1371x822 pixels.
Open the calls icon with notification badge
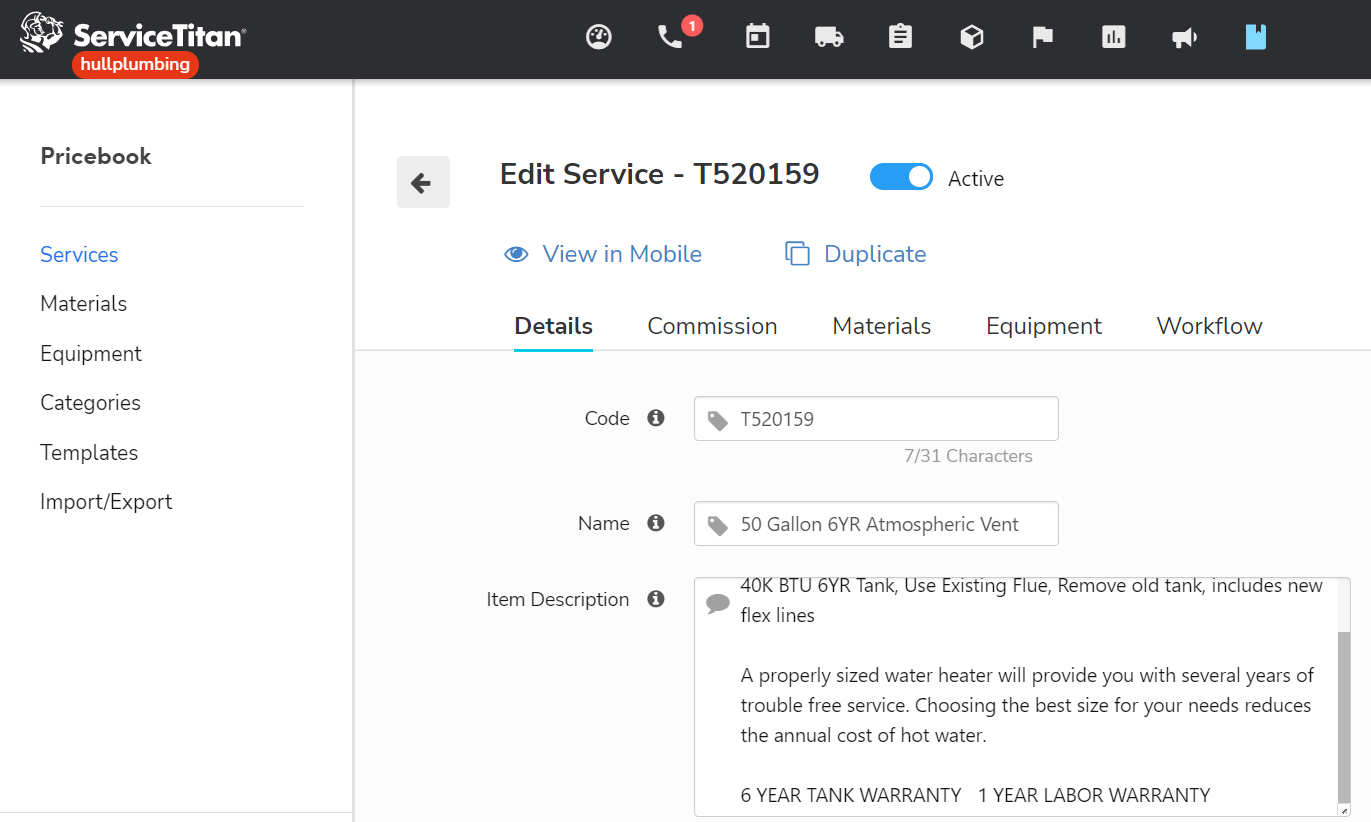669,38
